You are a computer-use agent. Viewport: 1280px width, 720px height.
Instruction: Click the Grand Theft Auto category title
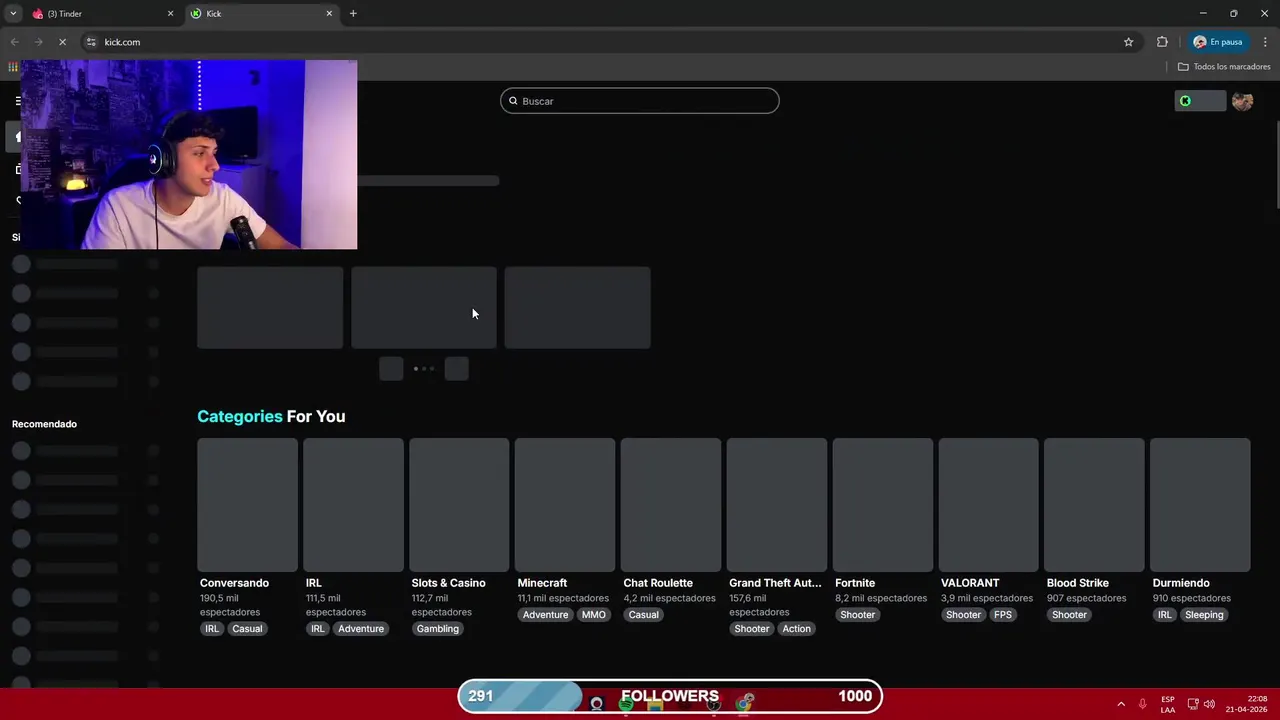click(x=775, y=583)
